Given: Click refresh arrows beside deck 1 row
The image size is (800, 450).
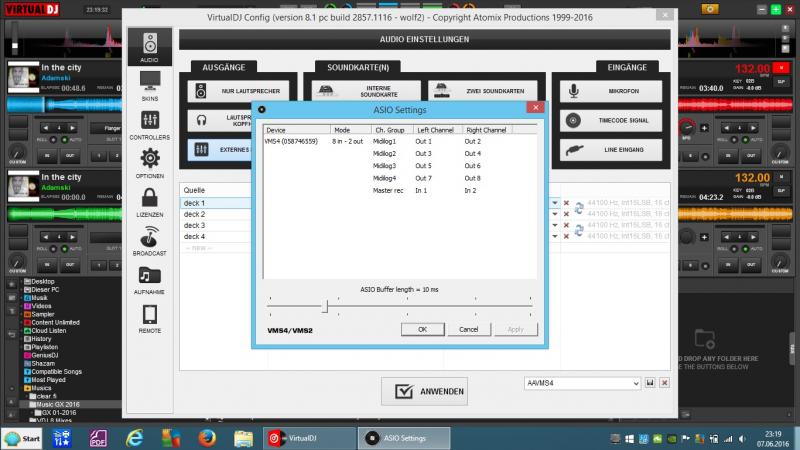Looking at the screenshot, I should (579, 208).
